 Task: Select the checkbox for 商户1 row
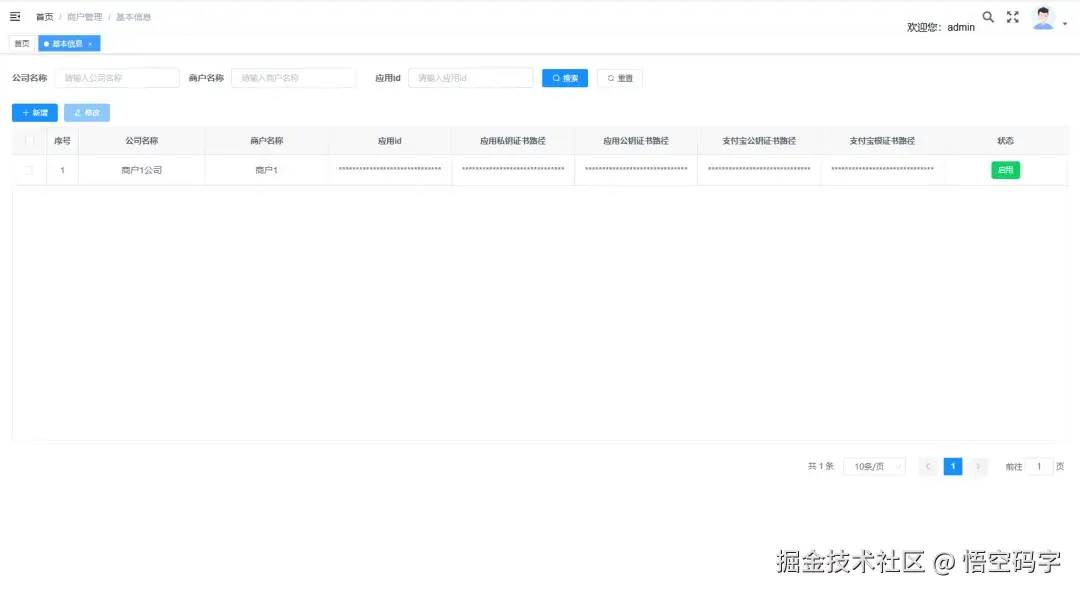pos(27,170)
